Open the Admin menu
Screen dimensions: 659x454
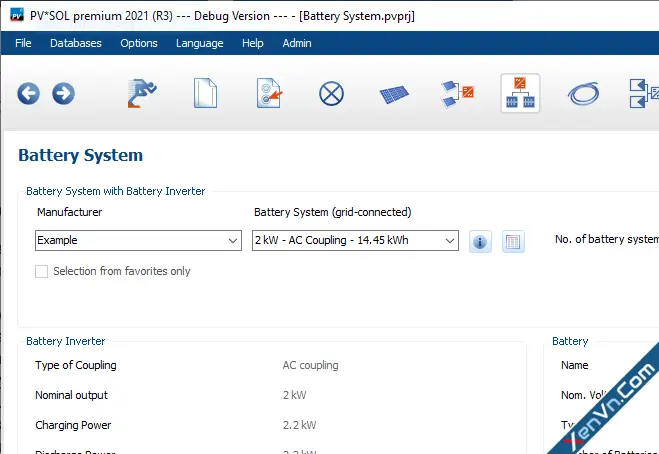click(x=297, y=43)
